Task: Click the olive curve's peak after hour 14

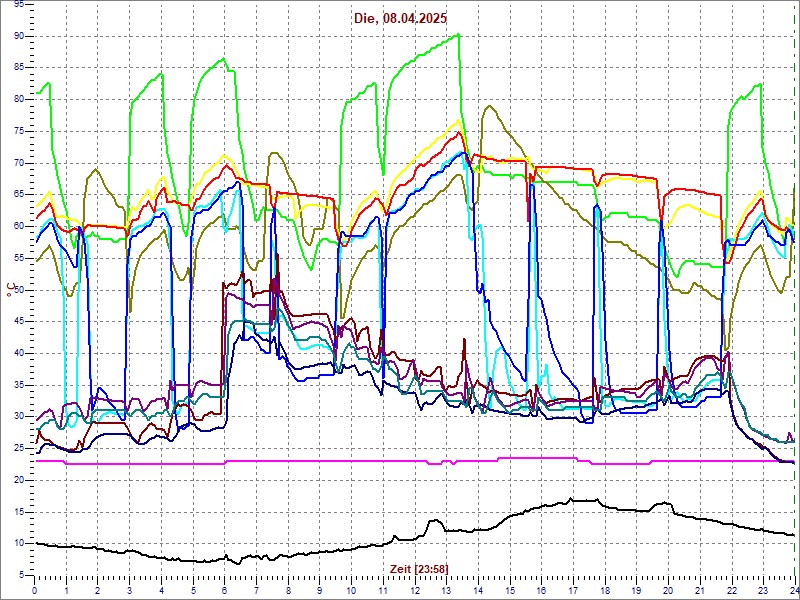Action: pos(487,107)
